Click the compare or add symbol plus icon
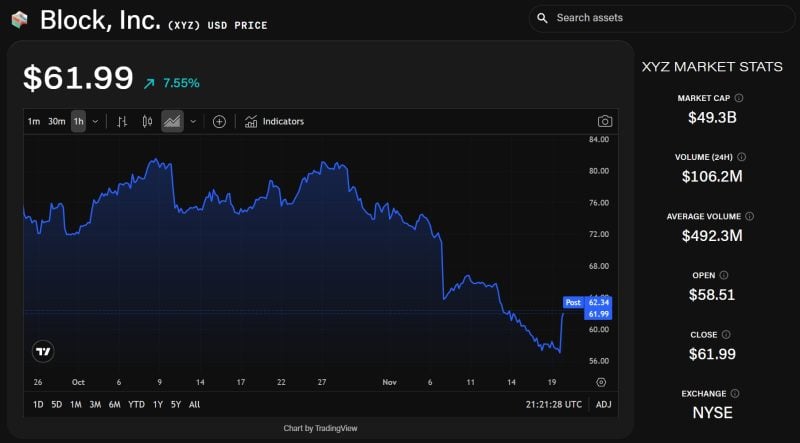 tap(219, 121)
